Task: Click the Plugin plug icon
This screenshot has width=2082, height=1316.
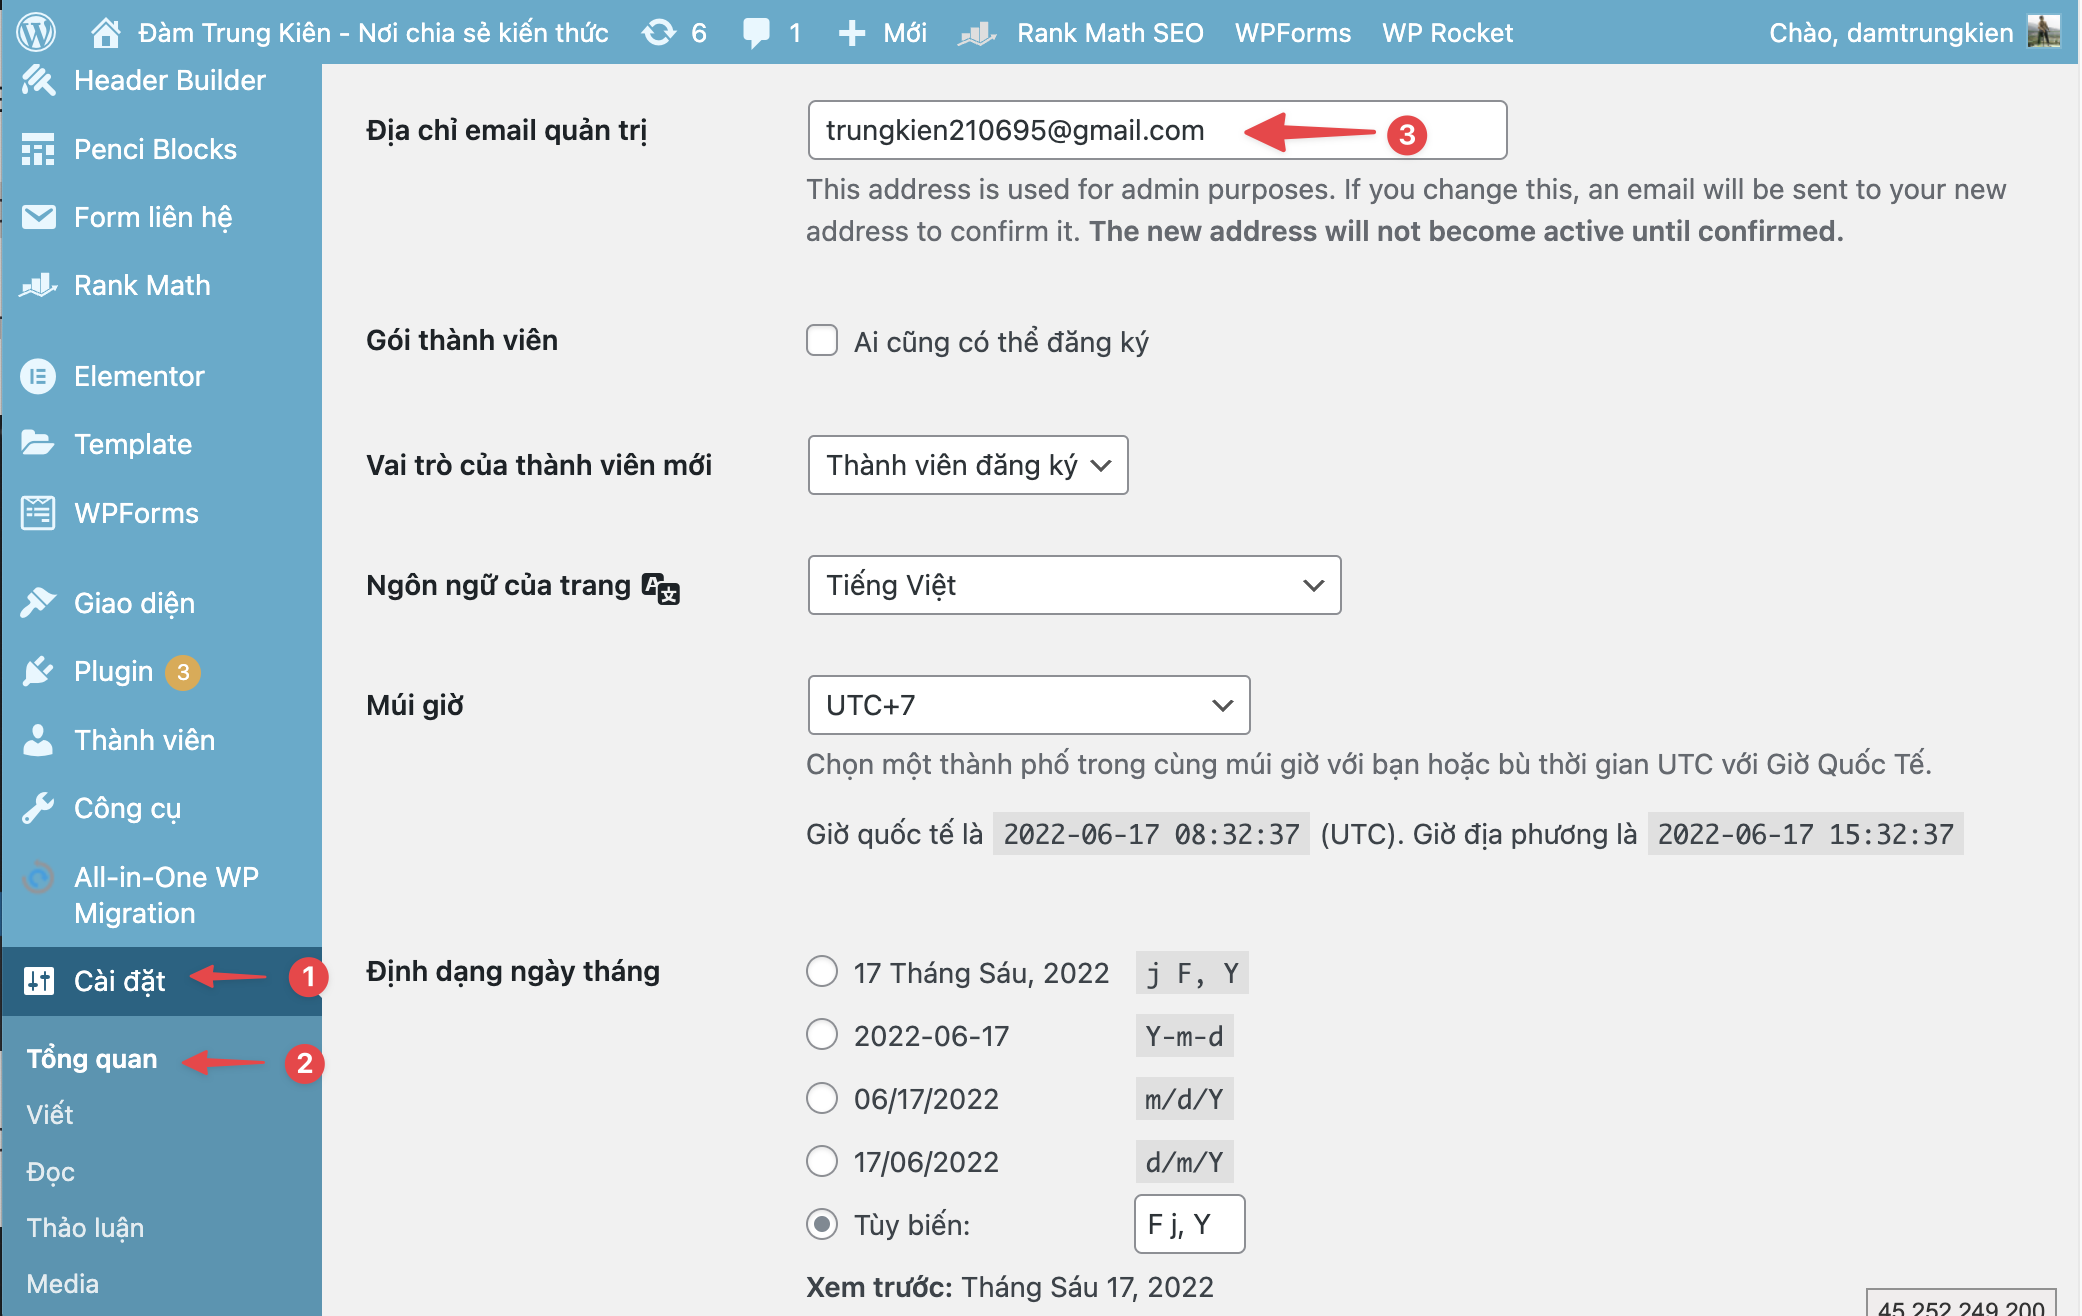Action: (38, 671)
